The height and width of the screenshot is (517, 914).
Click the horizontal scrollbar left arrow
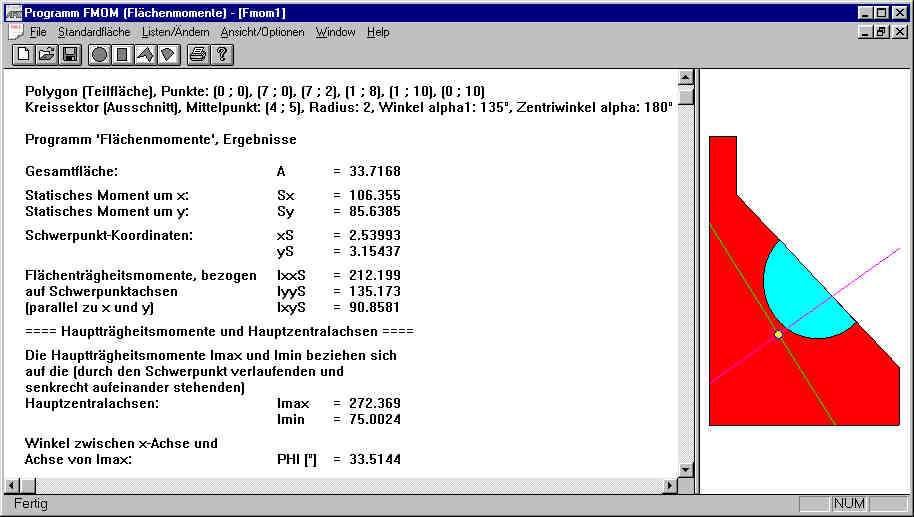(x=13, y=485)
